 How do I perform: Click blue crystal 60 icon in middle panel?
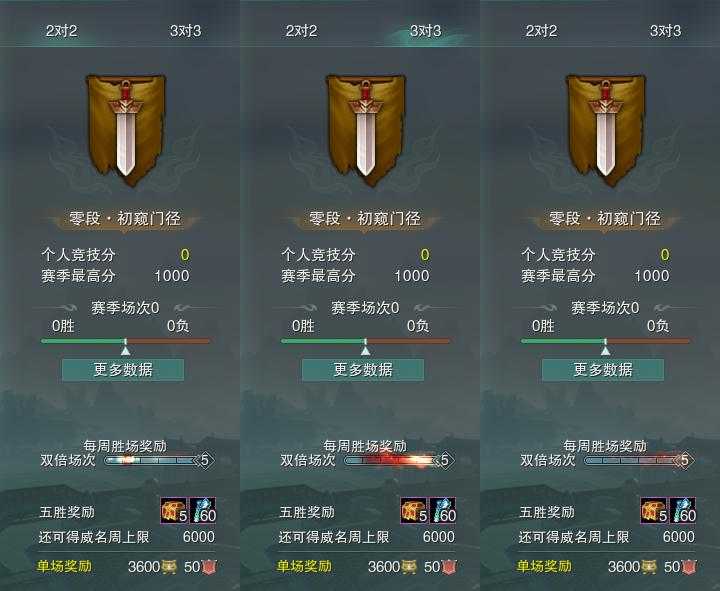[443, 510]
